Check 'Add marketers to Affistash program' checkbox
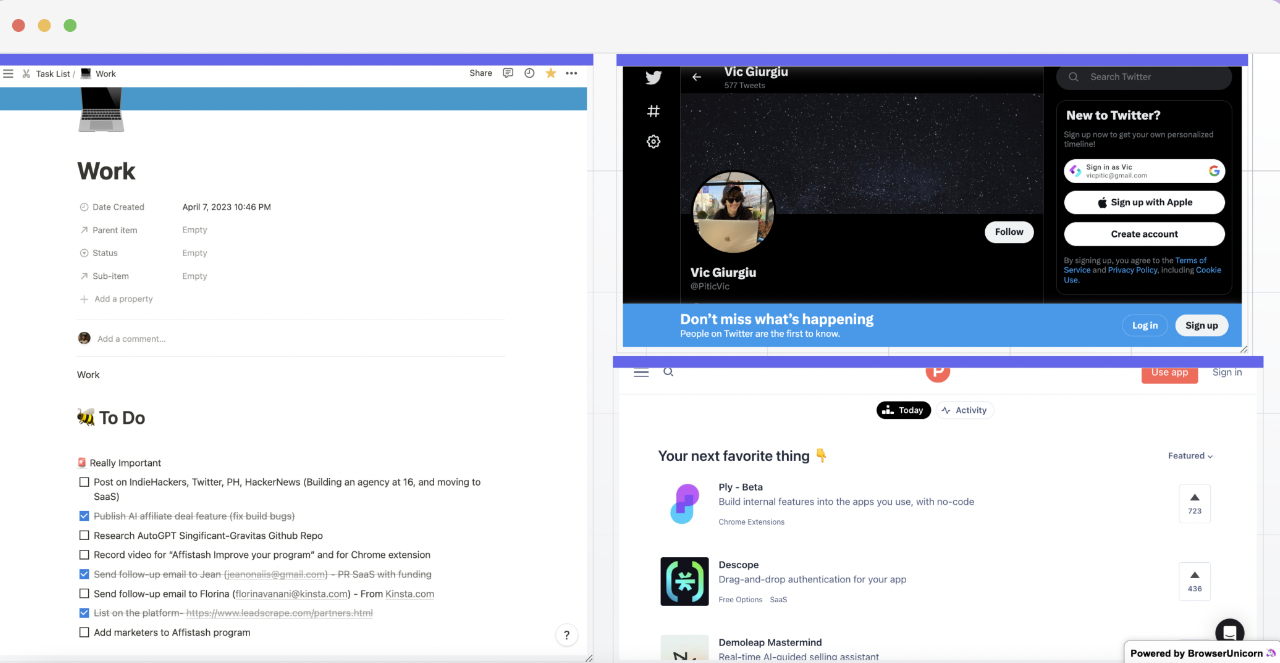This screenshot has width=1280, height=663. [x=84, y=632]
